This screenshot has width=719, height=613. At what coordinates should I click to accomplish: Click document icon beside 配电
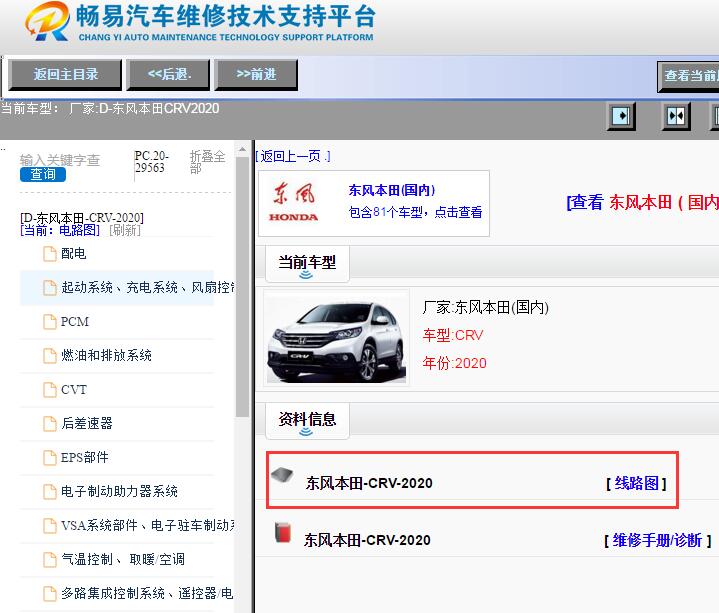tap(50, 254)
